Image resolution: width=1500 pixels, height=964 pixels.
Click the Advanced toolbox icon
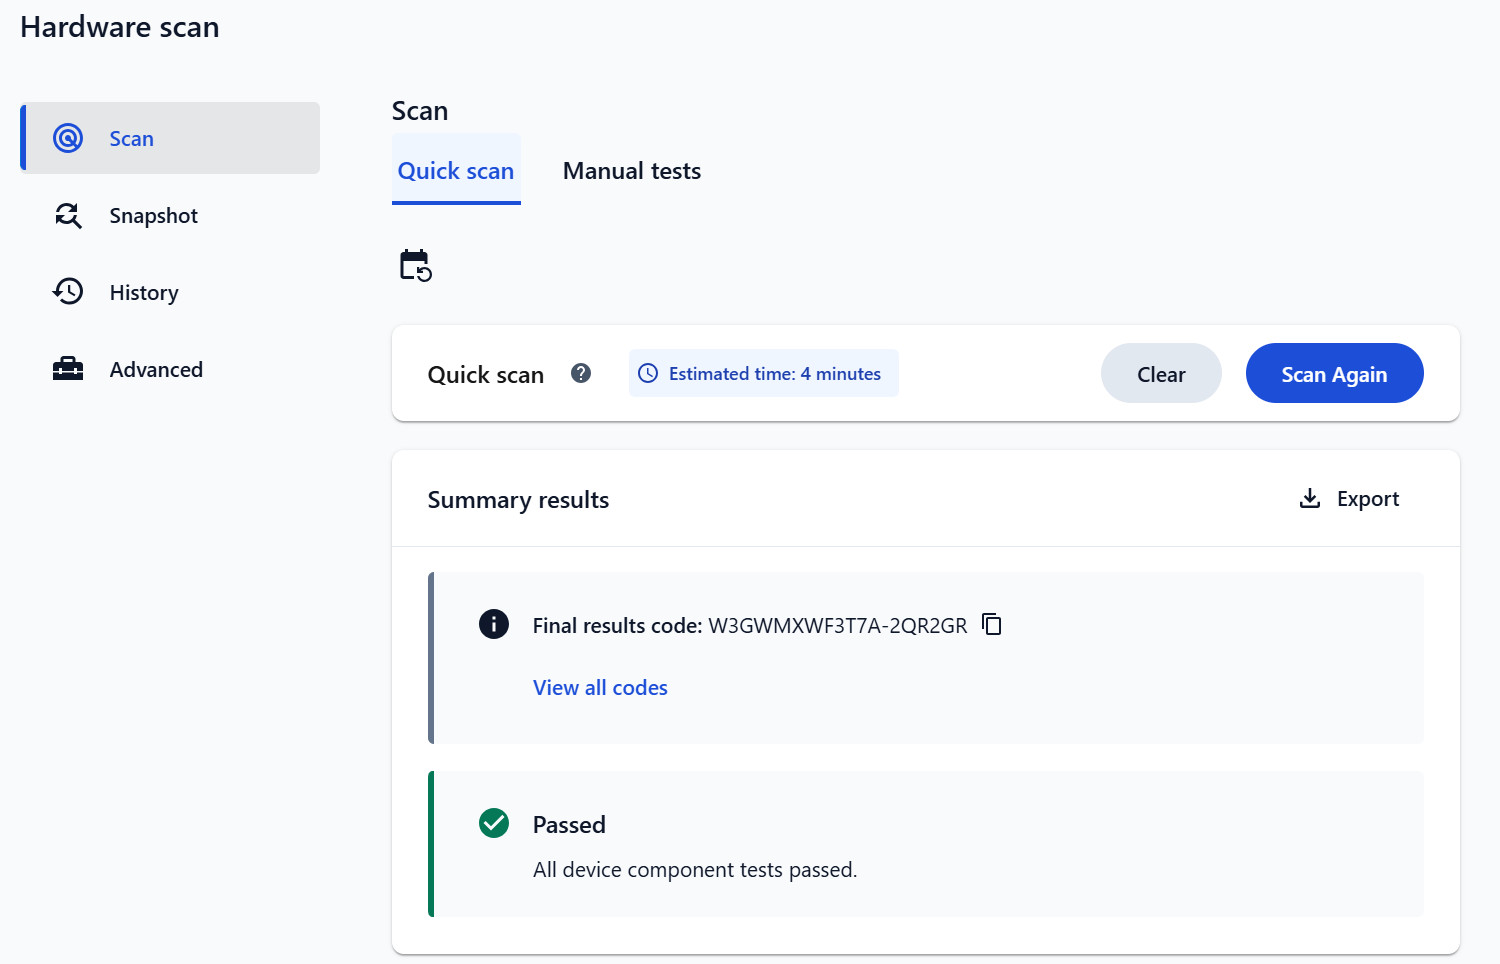(68, 369)
